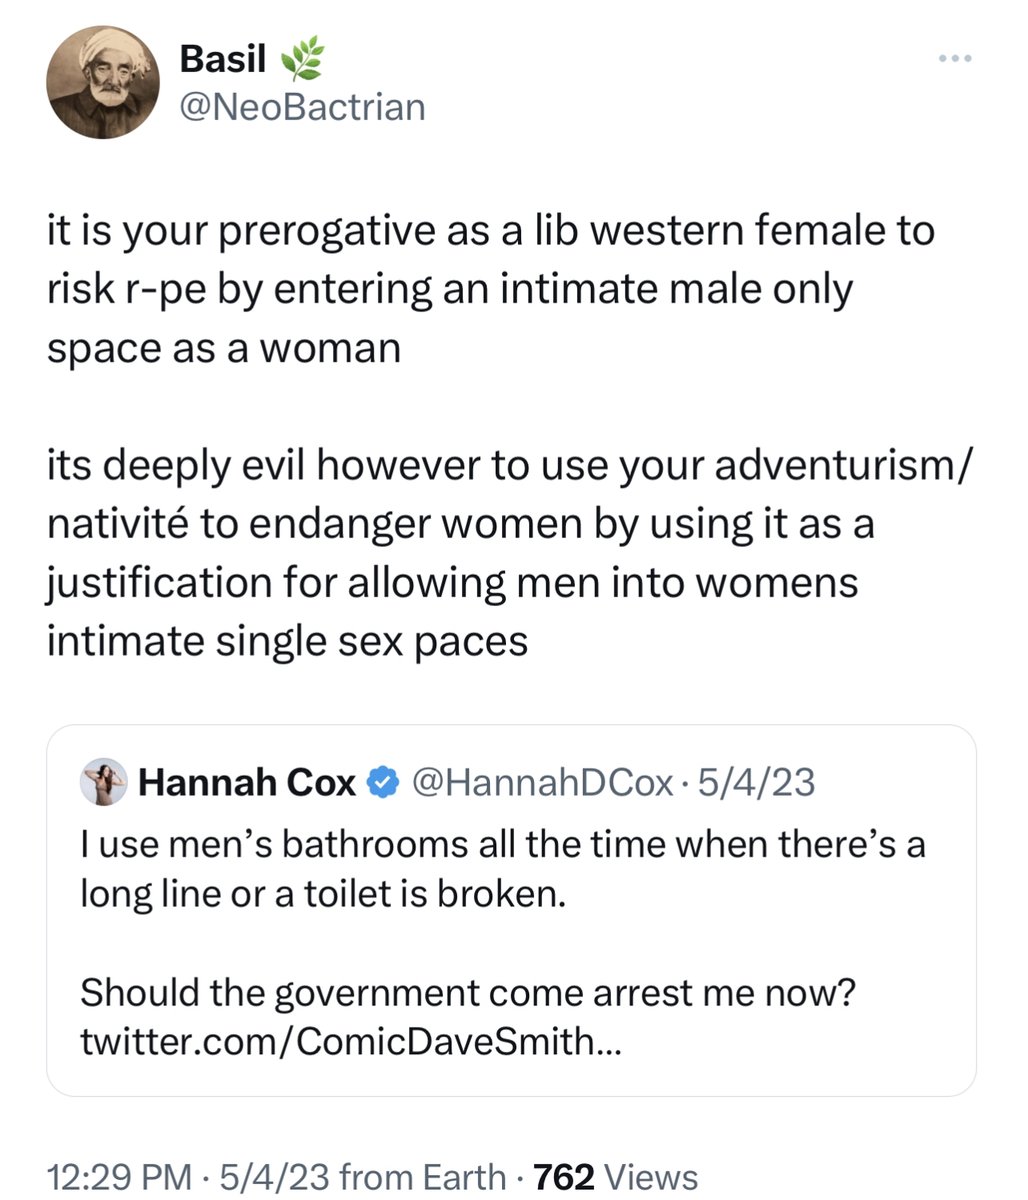This screenshot has height=1200, width=1028.
Task: Open the twitter.com/ComicDaveSmith link
Action: click(x=351, y=1042)
